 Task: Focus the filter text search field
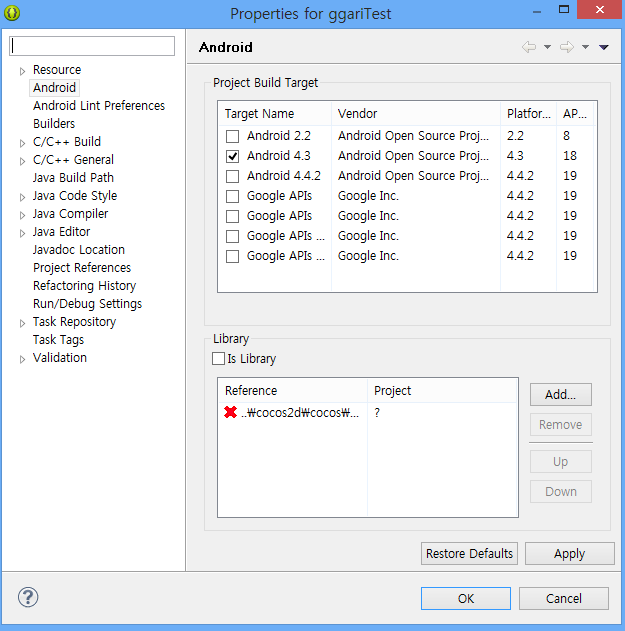click(92, 46)
